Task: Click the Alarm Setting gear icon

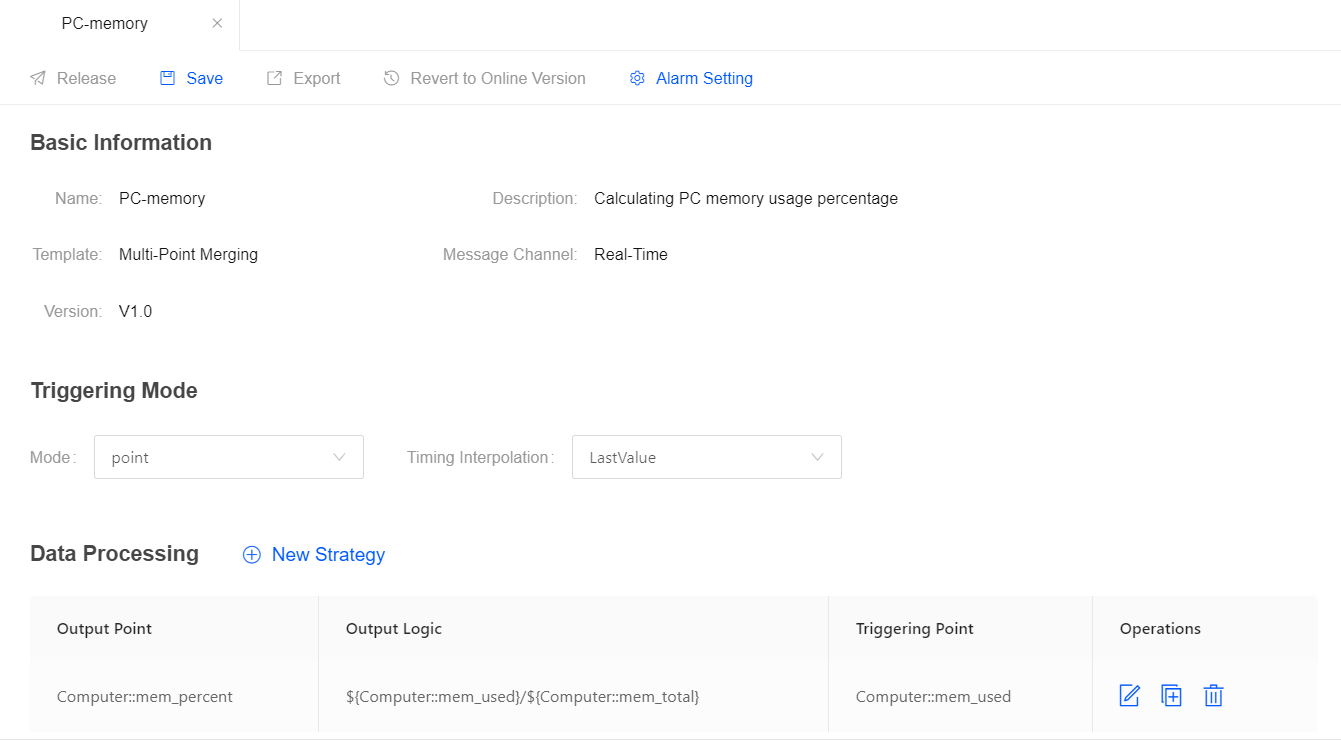Action: [637, 78]
